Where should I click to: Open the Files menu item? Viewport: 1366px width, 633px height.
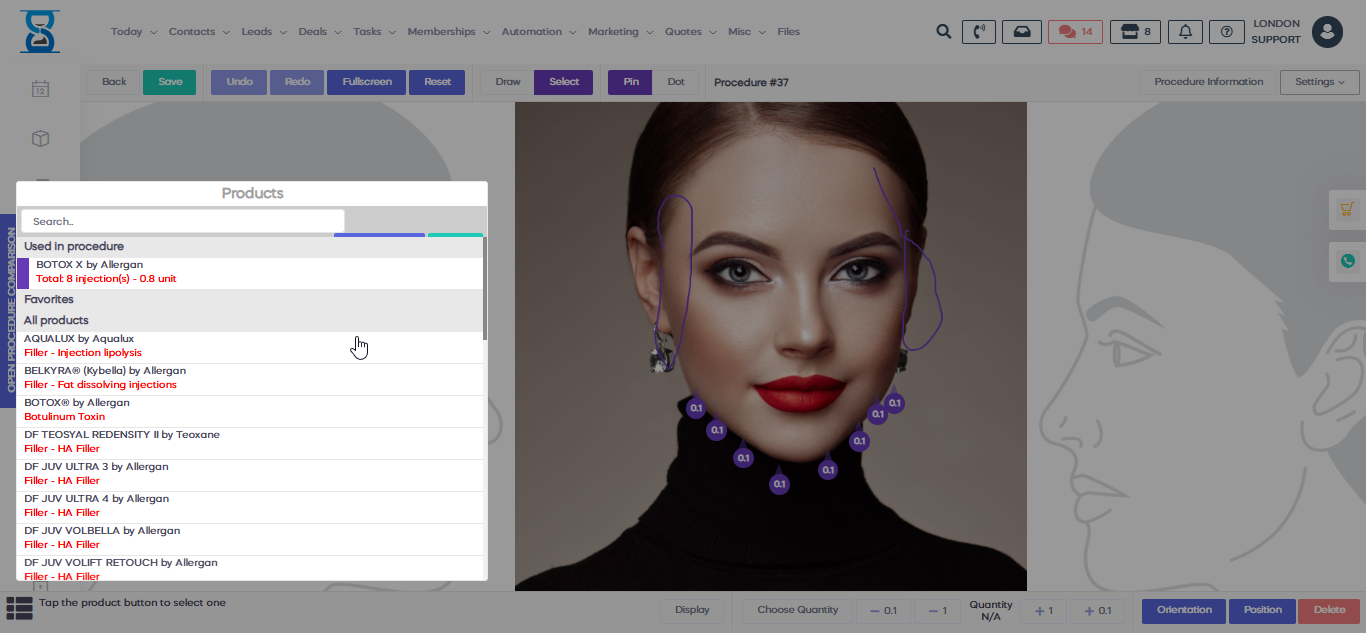click(788, 32)
